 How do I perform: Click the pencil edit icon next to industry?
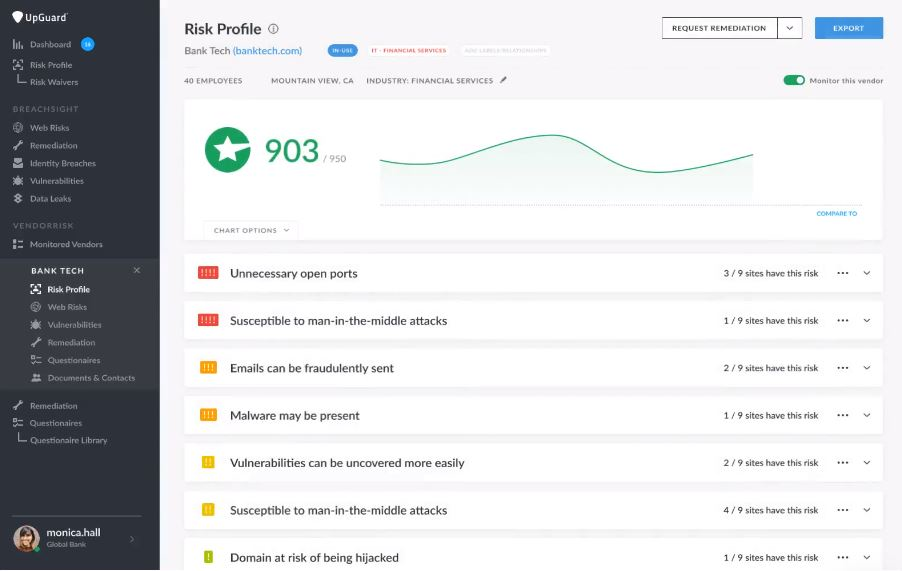coord(503,80)
